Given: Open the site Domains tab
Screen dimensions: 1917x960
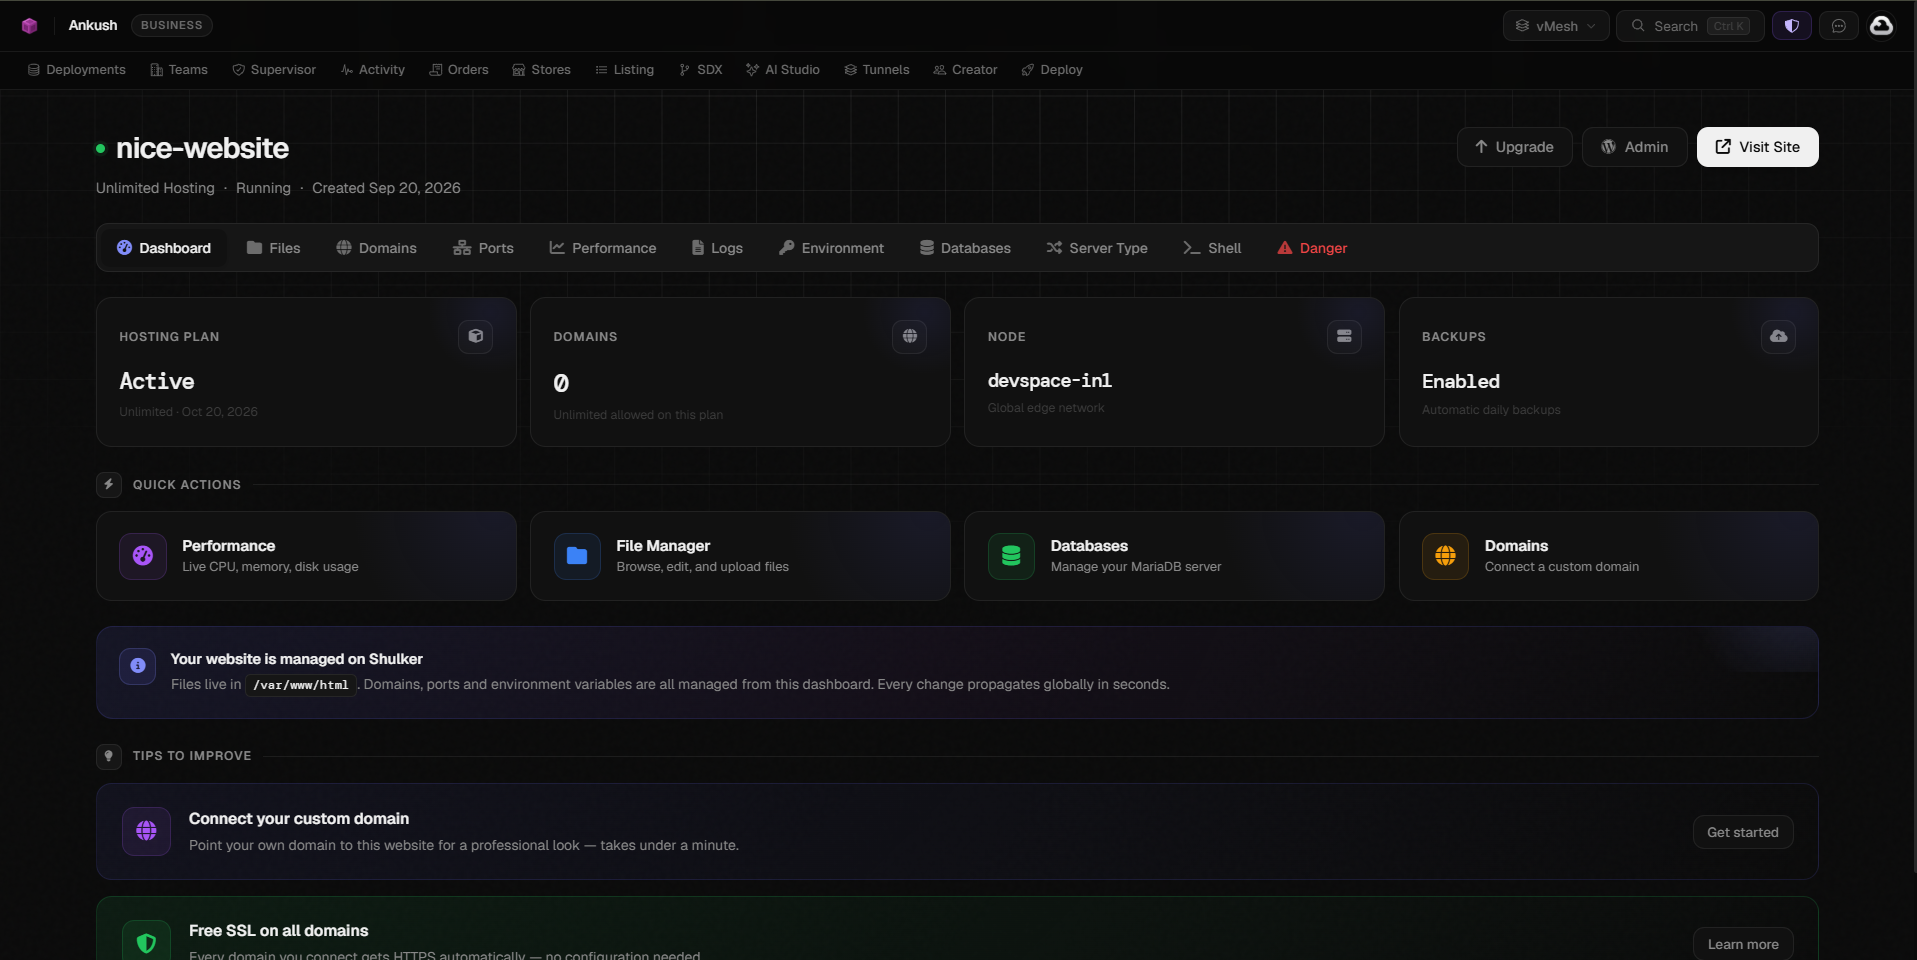Looking at the screenshot, I should click(376, 248).
